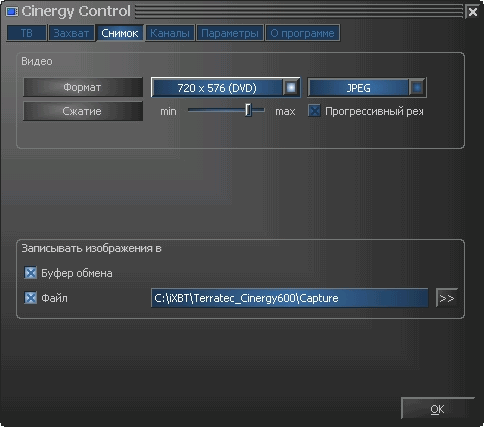Toggle the Файл checkbox
The height and width of the screenshot is (427, 484).
point(31,298)
